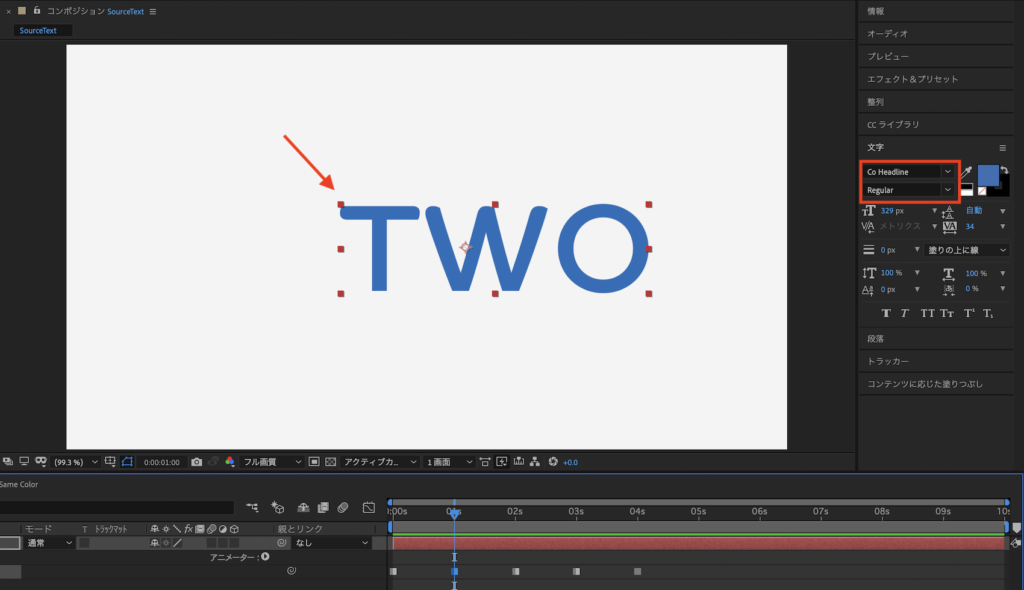Open the composition flowchart icon in viewer
The image size is (1024, 590).
point(535,462)
